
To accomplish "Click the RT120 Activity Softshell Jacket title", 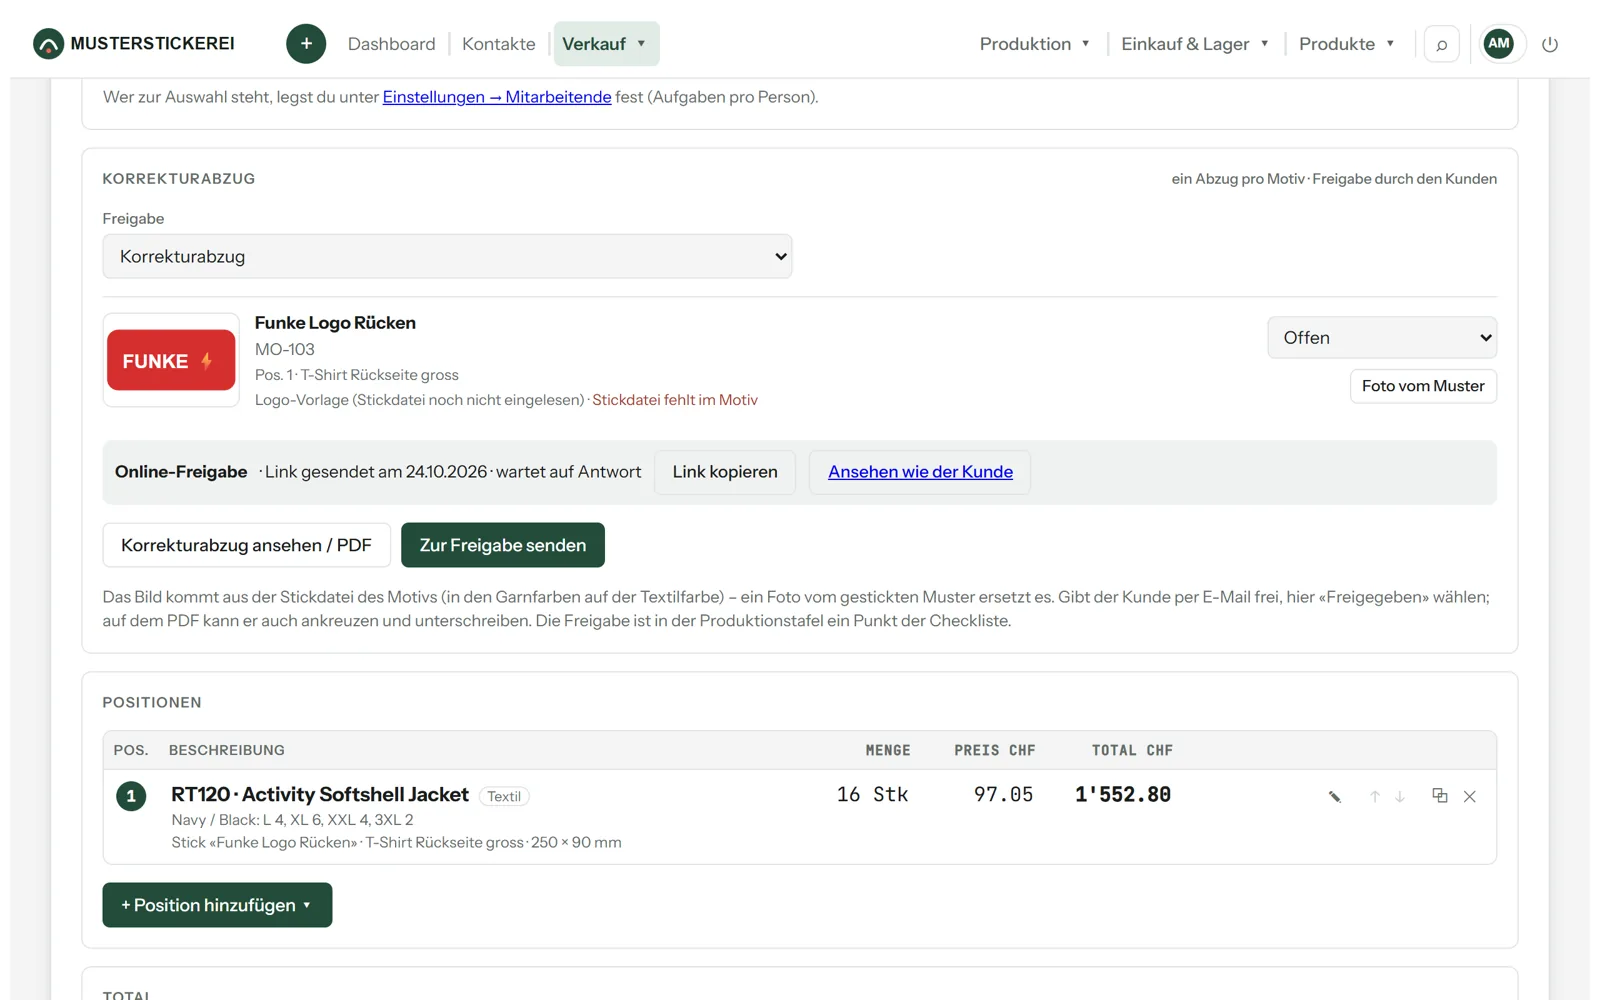I will (x=320, y=794).
